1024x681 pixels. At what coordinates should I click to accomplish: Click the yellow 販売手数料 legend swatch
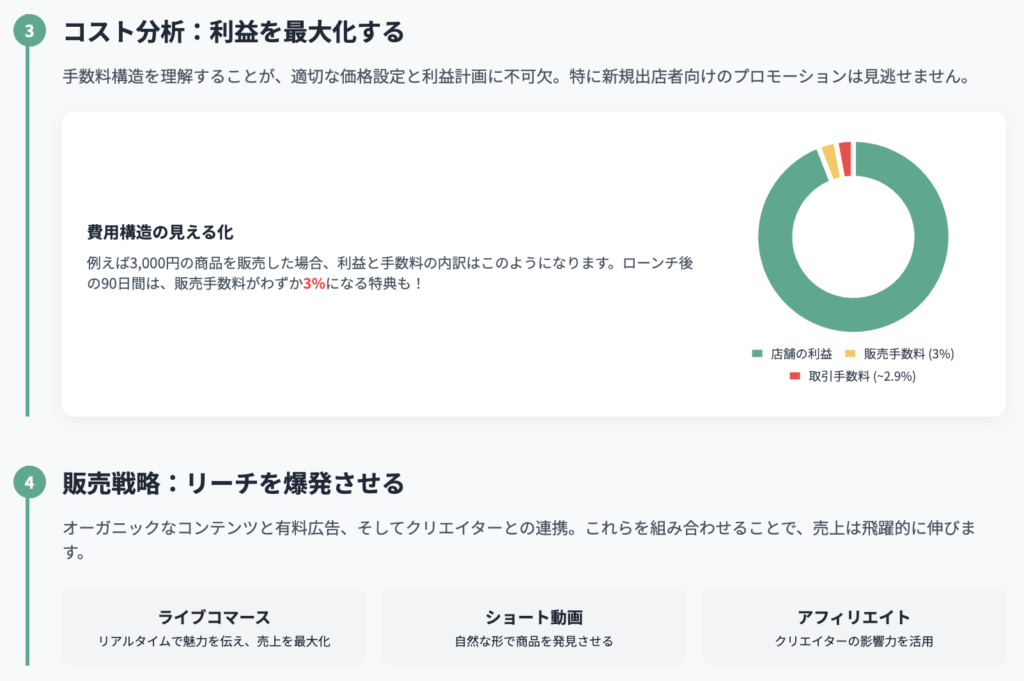pos(850,354)
